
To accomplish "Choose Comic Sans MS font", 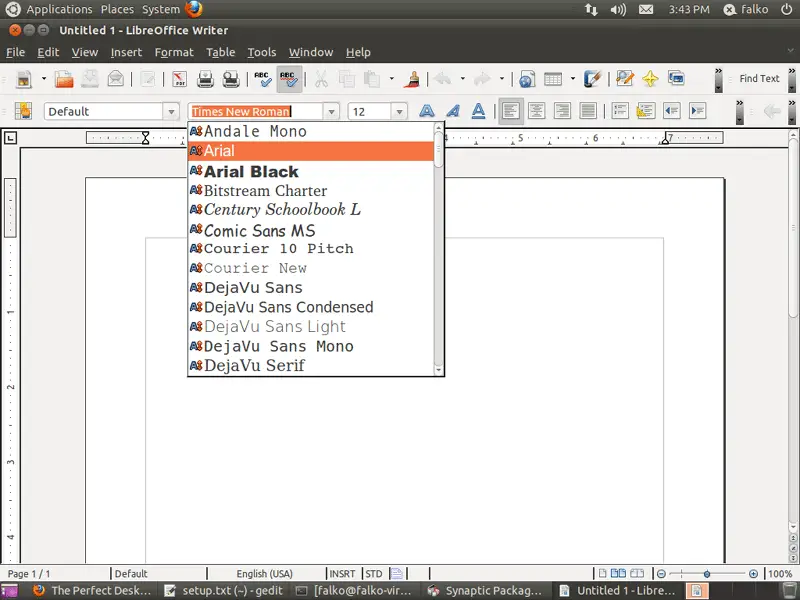I will point(311,231).
